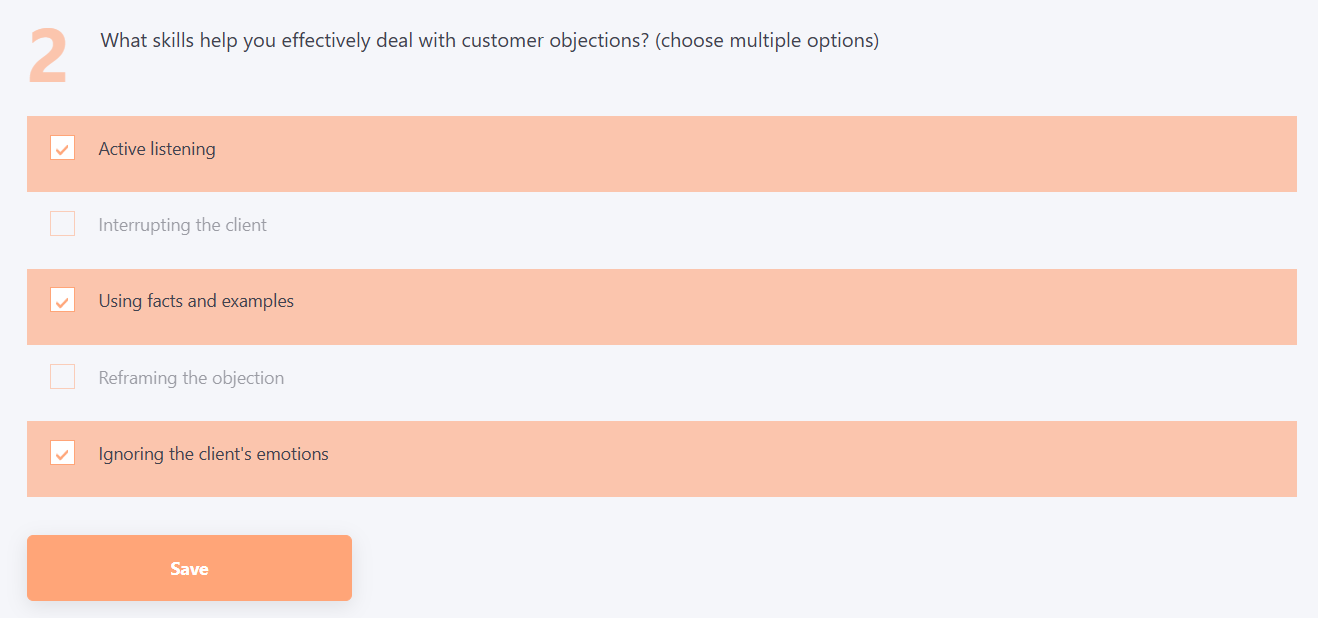Click the customer objections question text
Viewport: 1318px width, 618px height.
coord(375,41)
